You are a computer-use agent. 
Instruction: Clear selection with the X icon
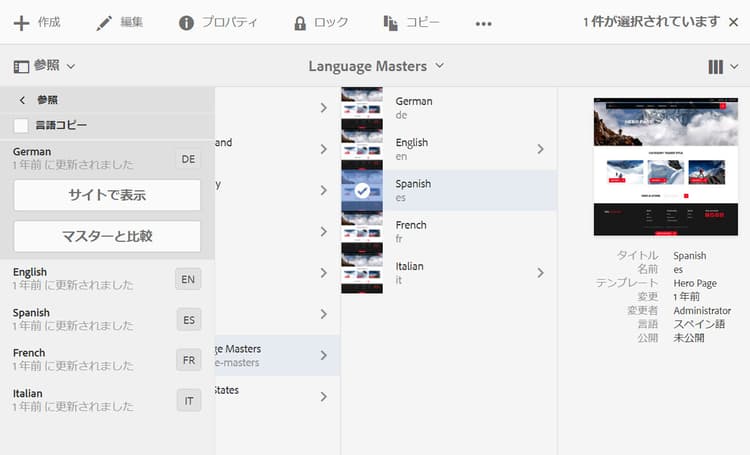pos(733,22)
